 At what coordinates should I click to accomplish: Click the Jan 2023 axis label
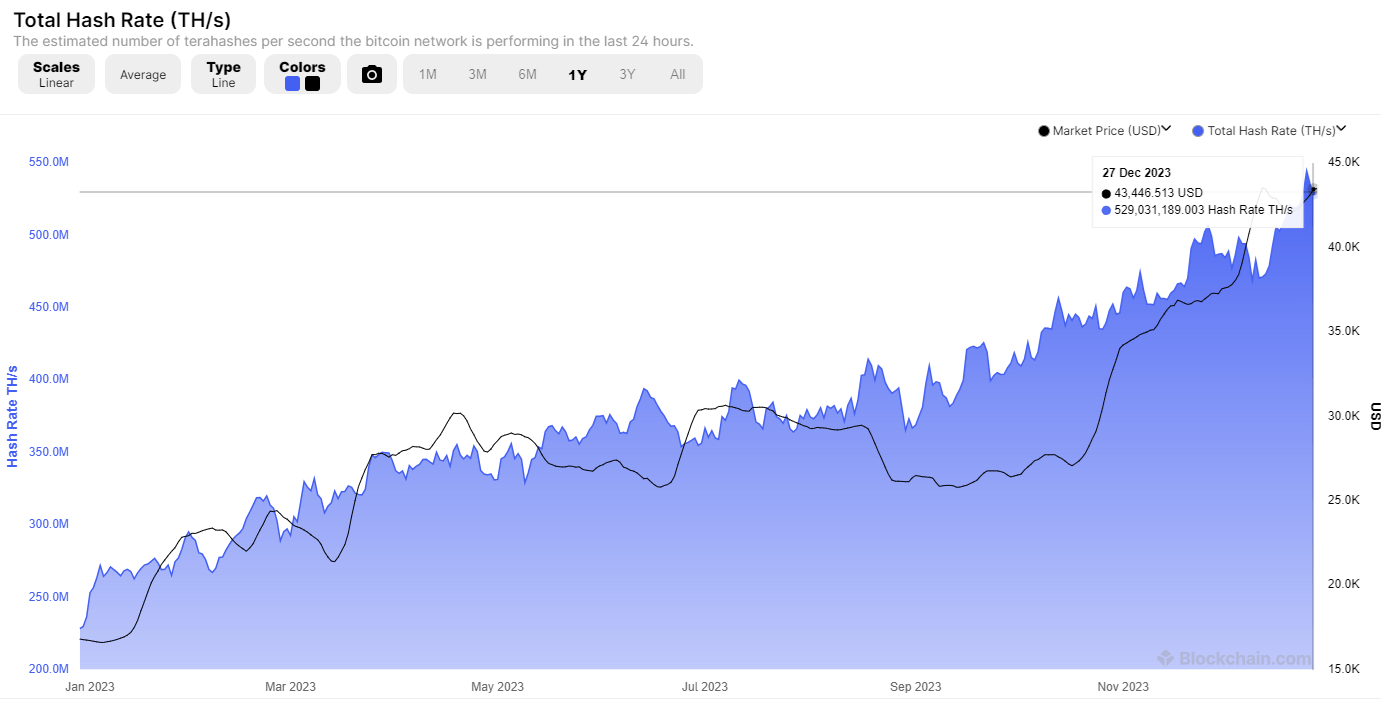coord(90,686)
